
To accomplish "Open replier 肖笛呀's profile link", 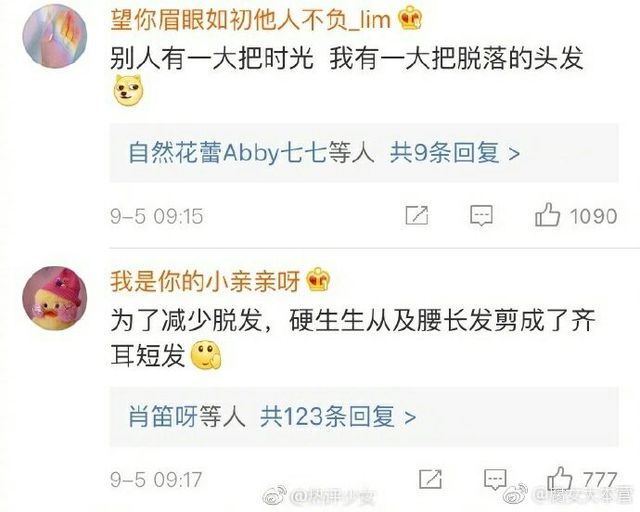I will (x=162, y=416).
